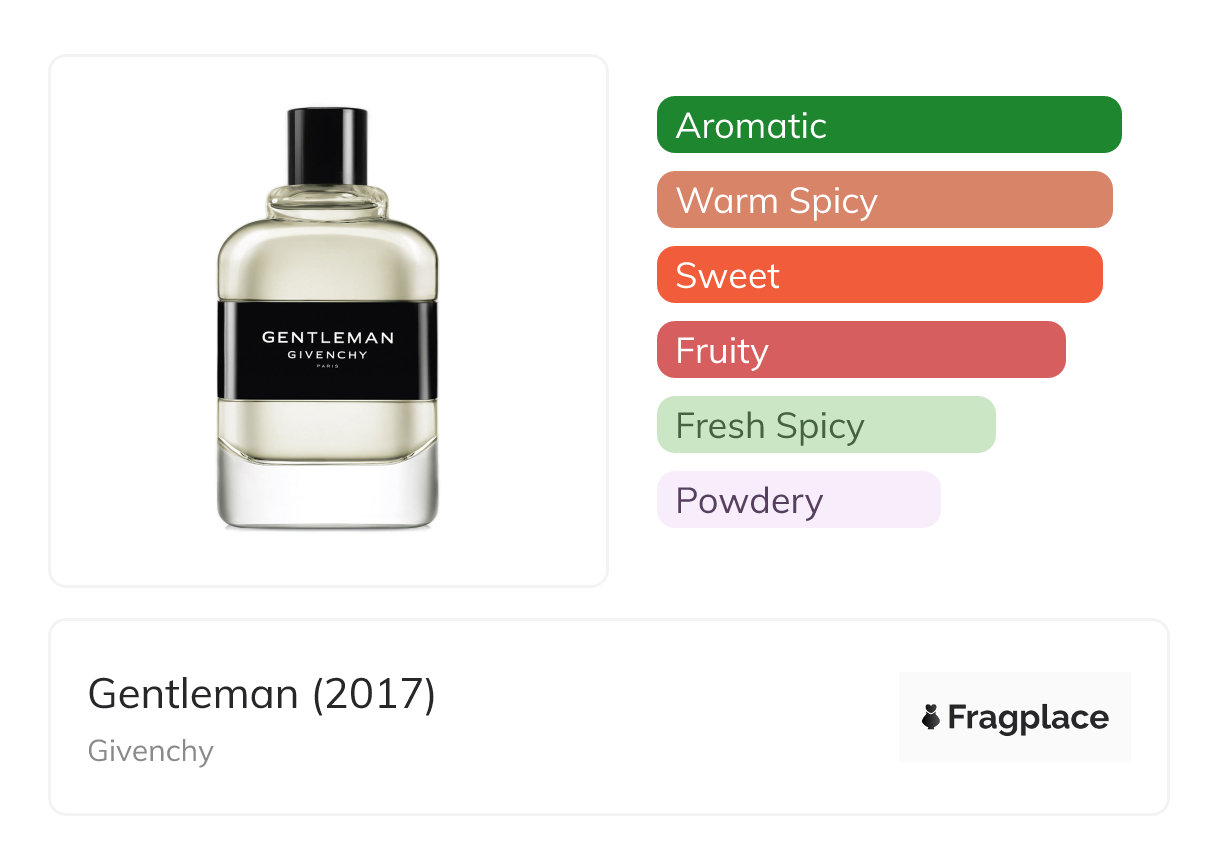Click the black bottle cap
Screen dimensions: 1218x864
[328, 147]
